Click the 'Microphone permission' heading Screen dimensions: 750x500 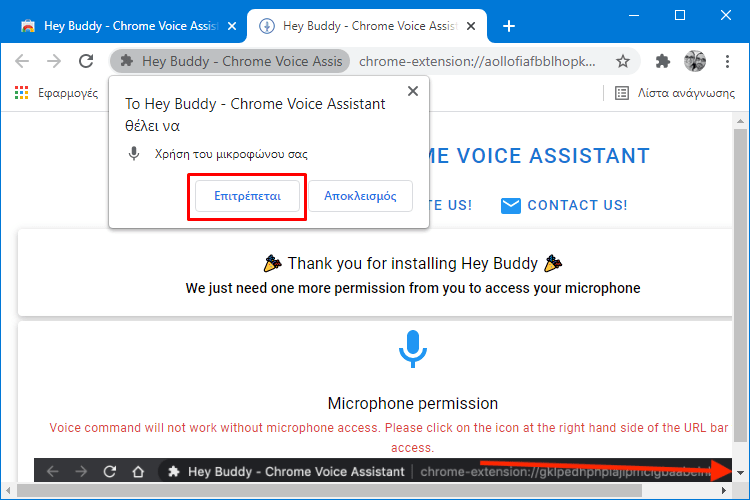[413, 403]
